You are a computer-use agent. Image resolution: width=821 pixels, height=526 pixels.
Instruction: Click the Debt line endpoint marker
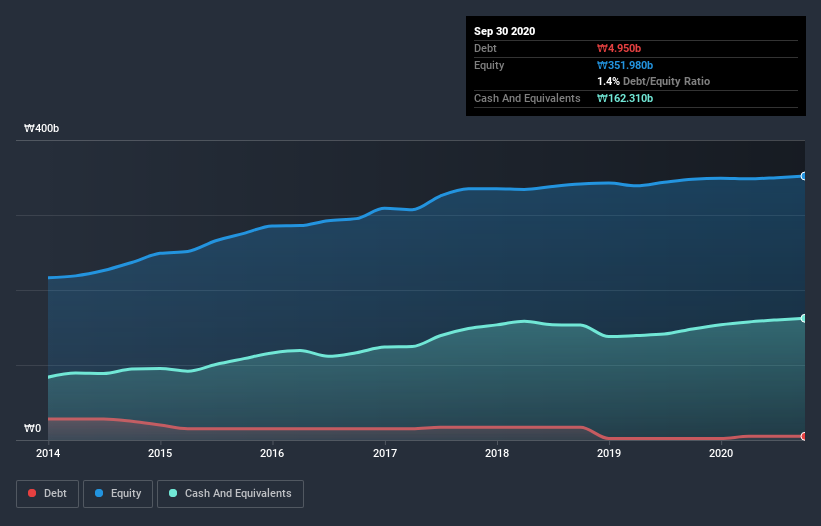(804, 436)
